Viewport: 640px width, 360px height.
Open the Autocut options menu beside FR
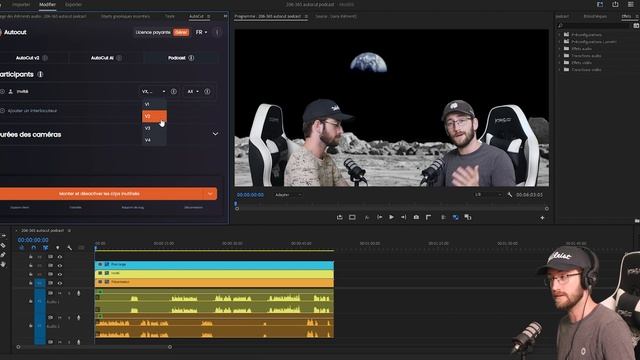point(217,32)
